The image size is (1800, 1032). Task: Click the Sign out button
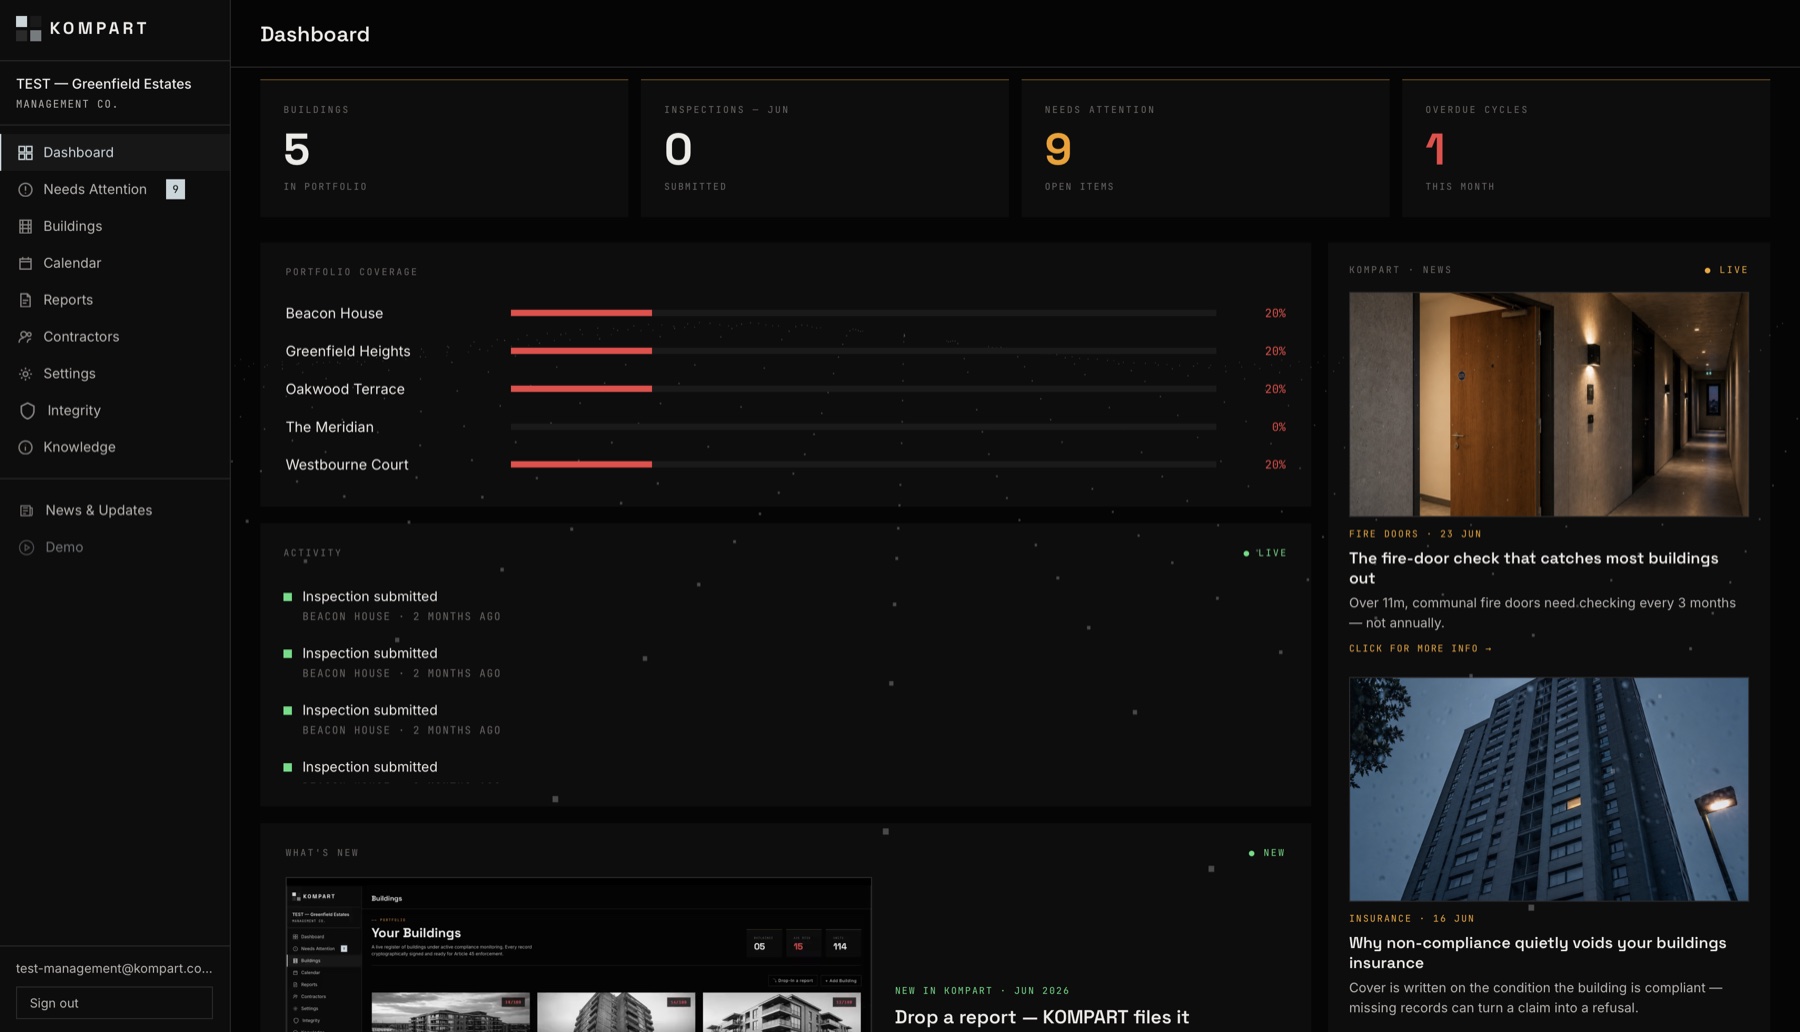(x=114, y=1003)
